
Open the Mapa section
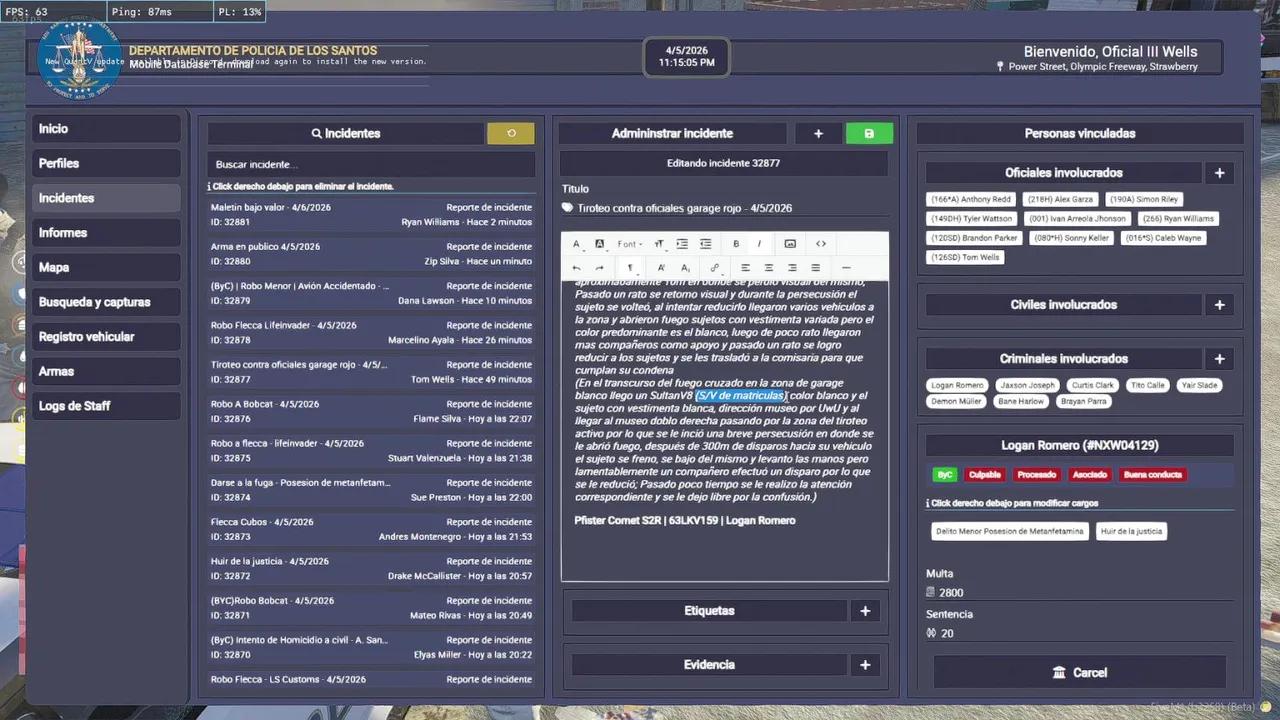pos(106,267)
